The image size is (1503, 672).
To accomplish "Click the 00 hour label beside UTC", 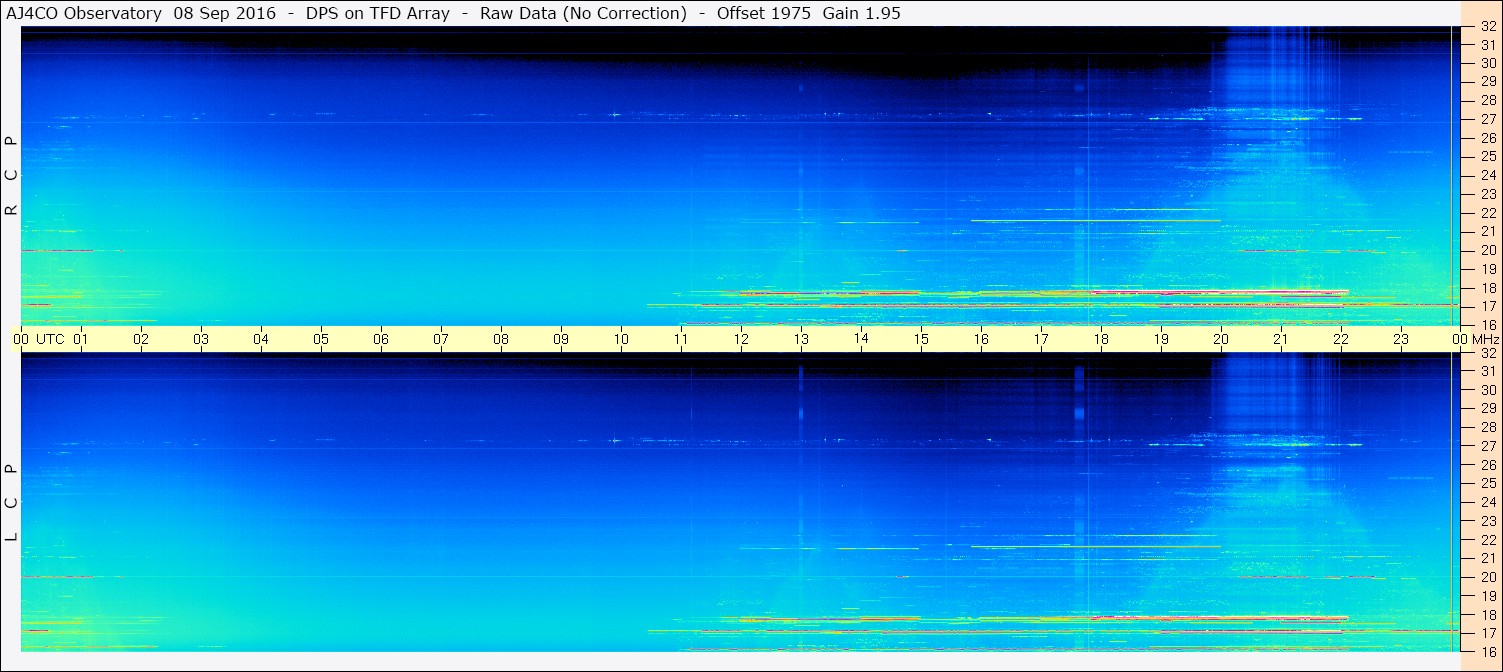I will pos(21,339).
